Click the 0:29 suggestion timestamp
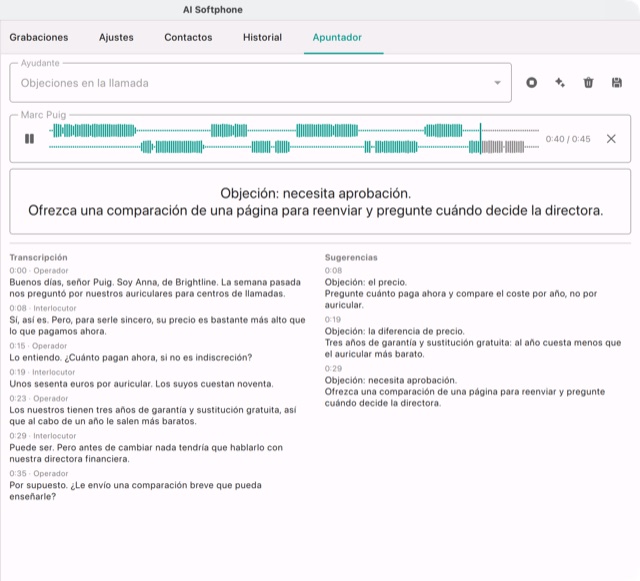 pos(333,369)
